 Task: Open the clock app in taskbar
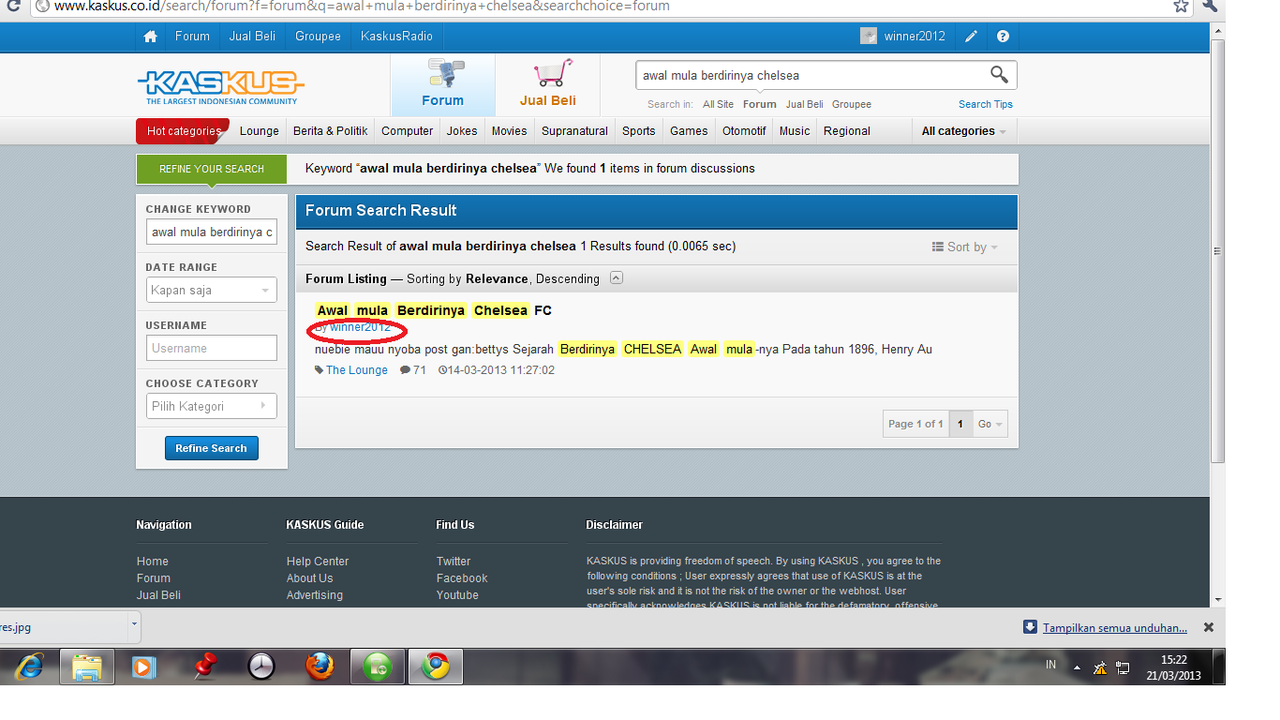(261, 666)
